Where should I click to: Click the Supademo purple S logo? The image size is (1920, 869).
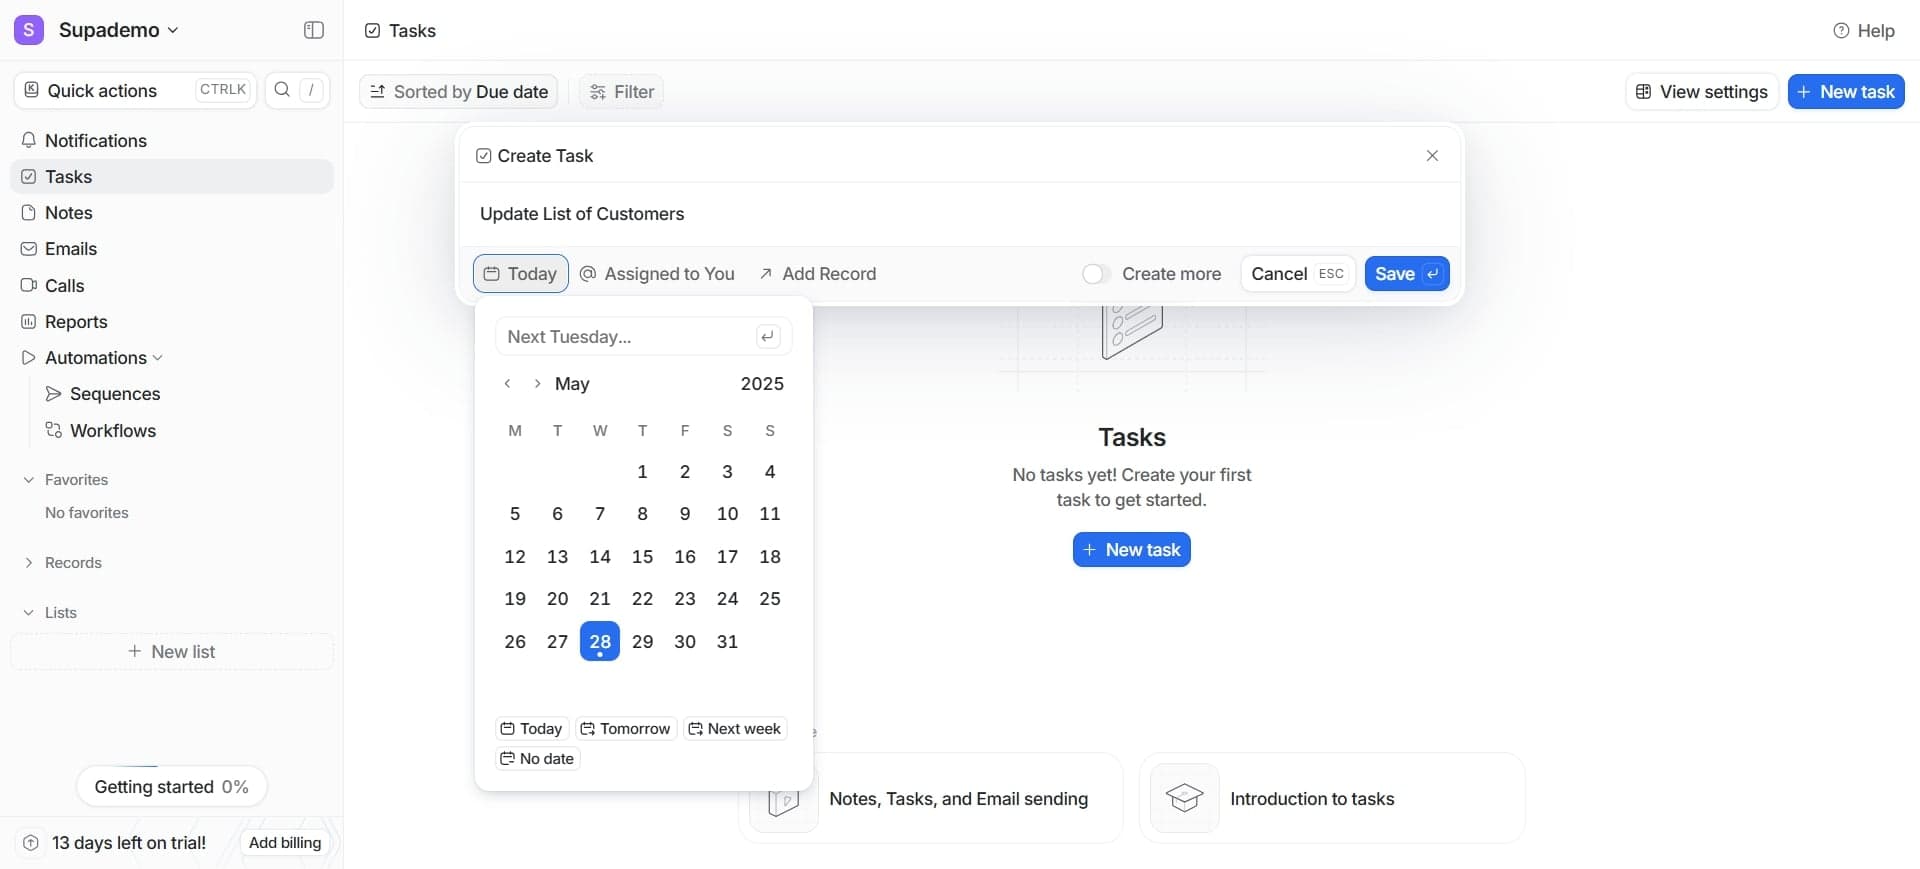(29, 30)
